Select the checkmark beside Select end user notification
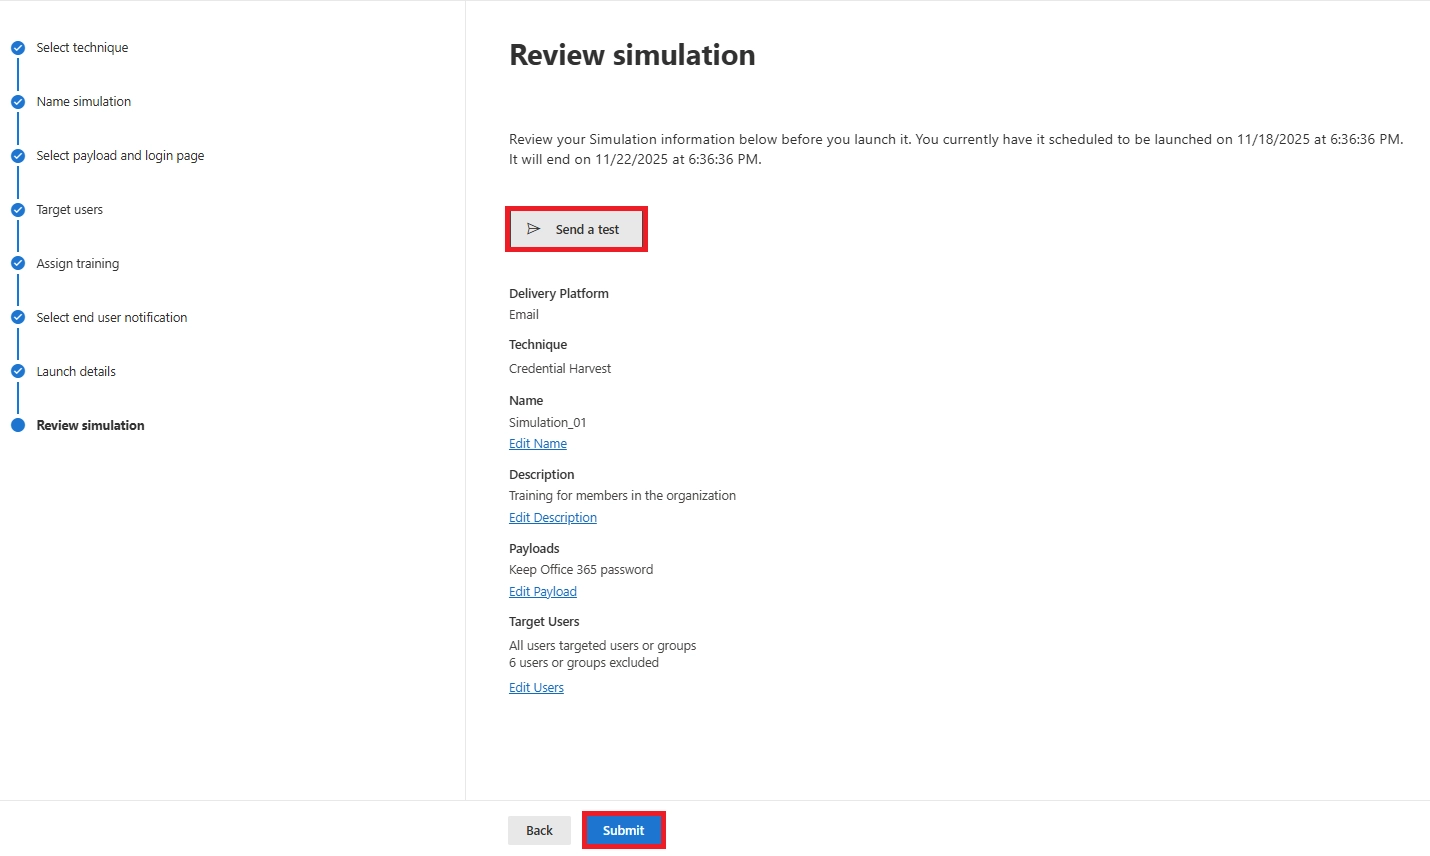1430x856 pixels. tap(17, 317)
